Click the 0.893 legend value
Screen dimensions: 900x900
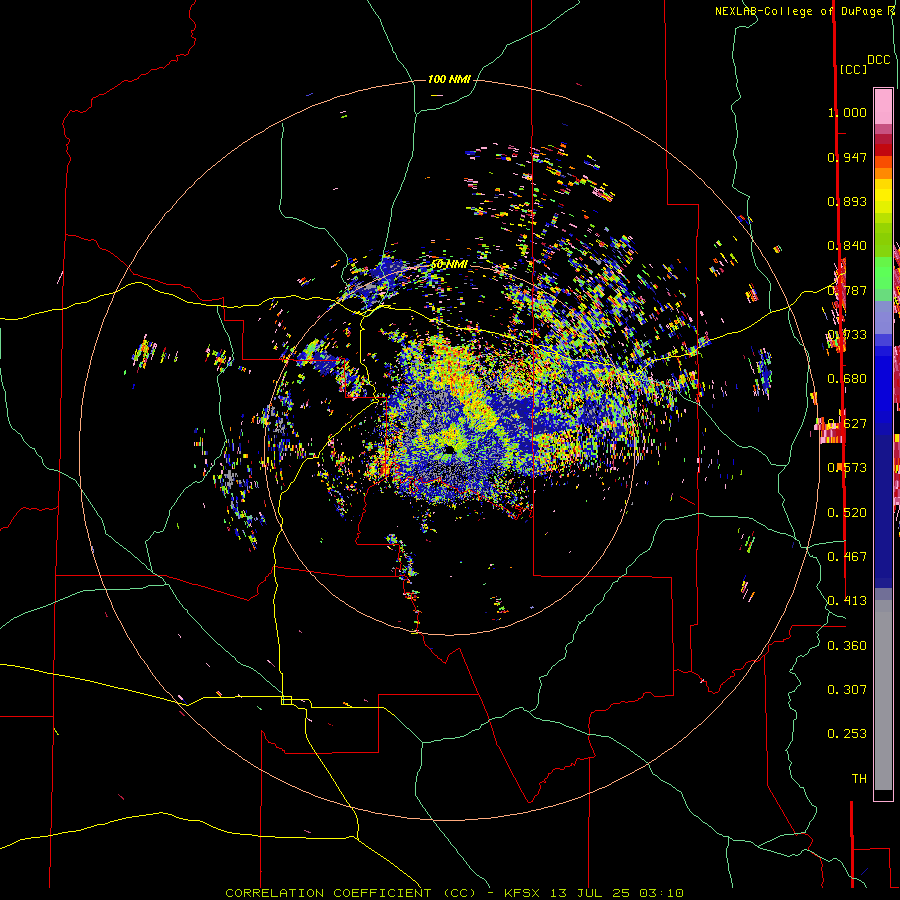click(x=847, y=201)
